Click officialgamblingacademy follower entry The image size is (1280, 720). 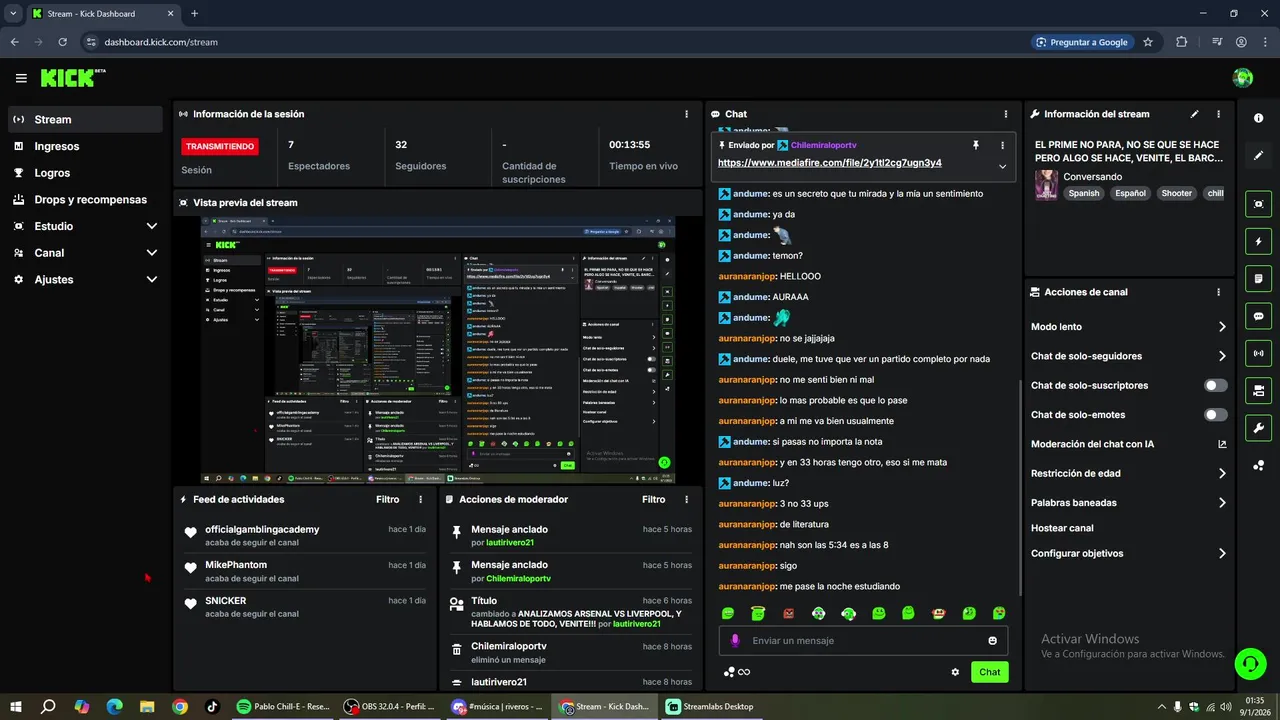tap(306, 536)
